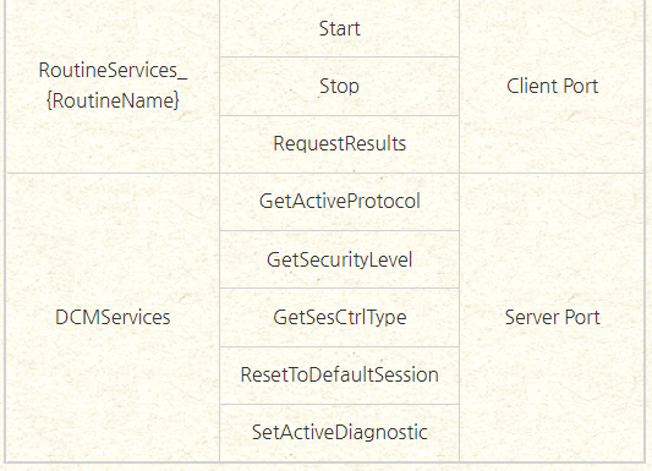Screen dimensions: 652x471
Task: Click the ResetToDefaultSession operation cell
Action: click(339, 375)
